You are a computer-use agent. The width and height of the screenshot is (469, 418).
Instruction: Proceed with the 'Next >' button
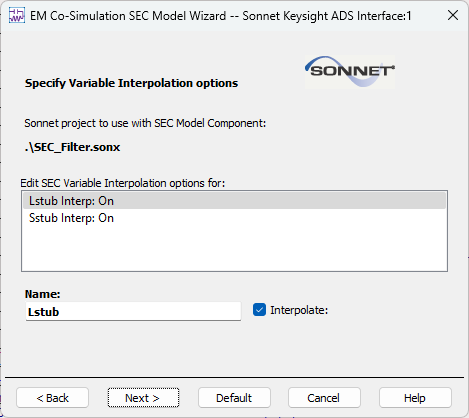tap(143, 398)
